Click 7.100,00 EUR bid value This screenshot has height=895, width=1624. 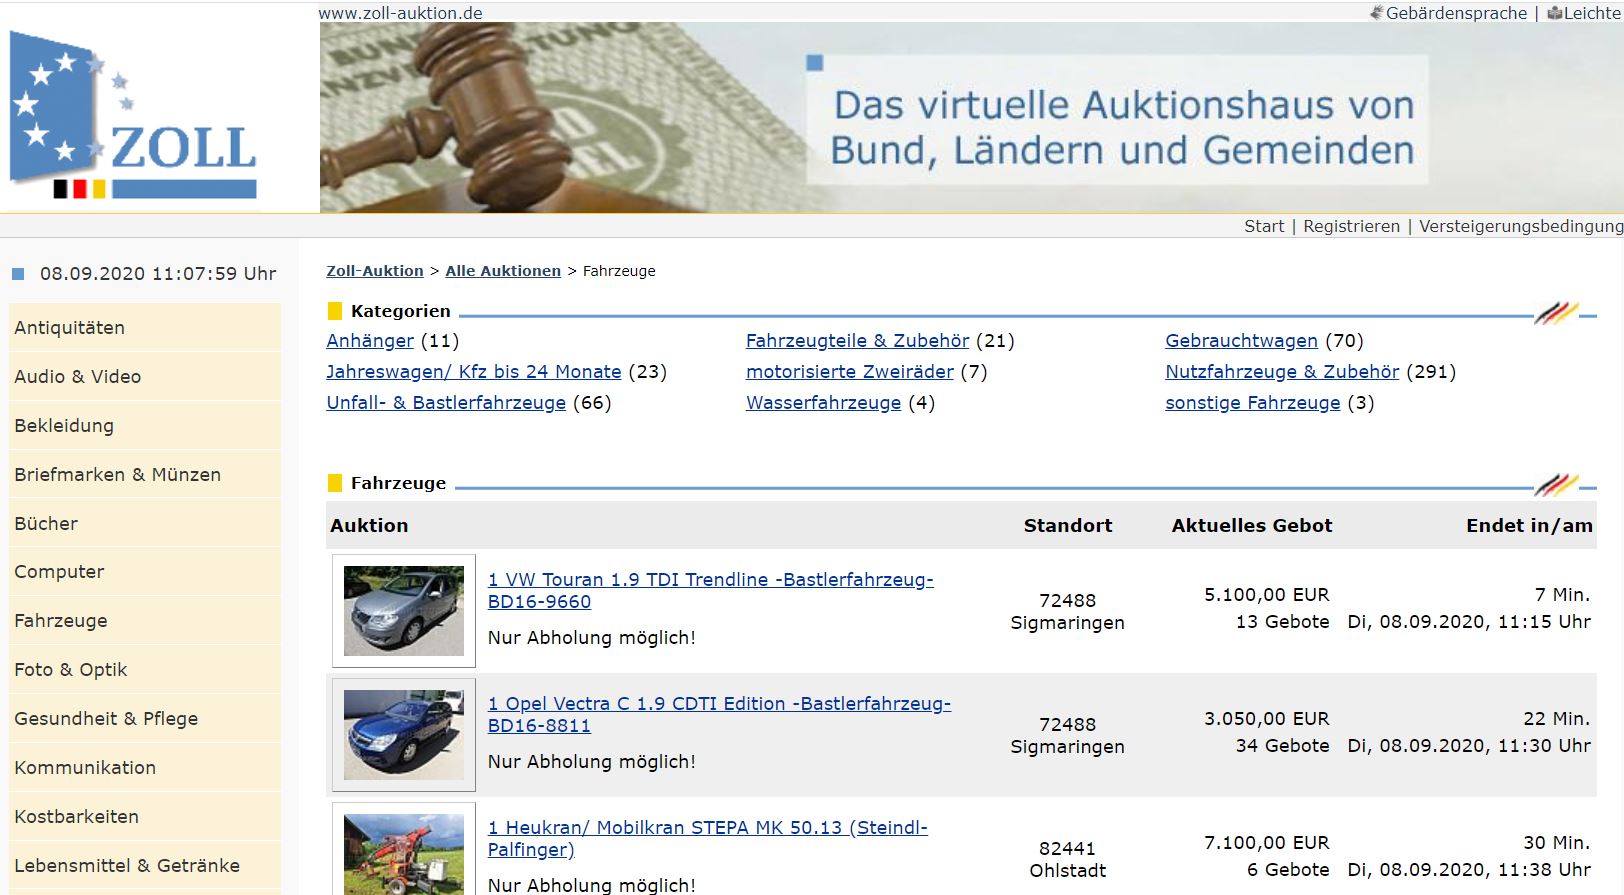point(1267,843)
